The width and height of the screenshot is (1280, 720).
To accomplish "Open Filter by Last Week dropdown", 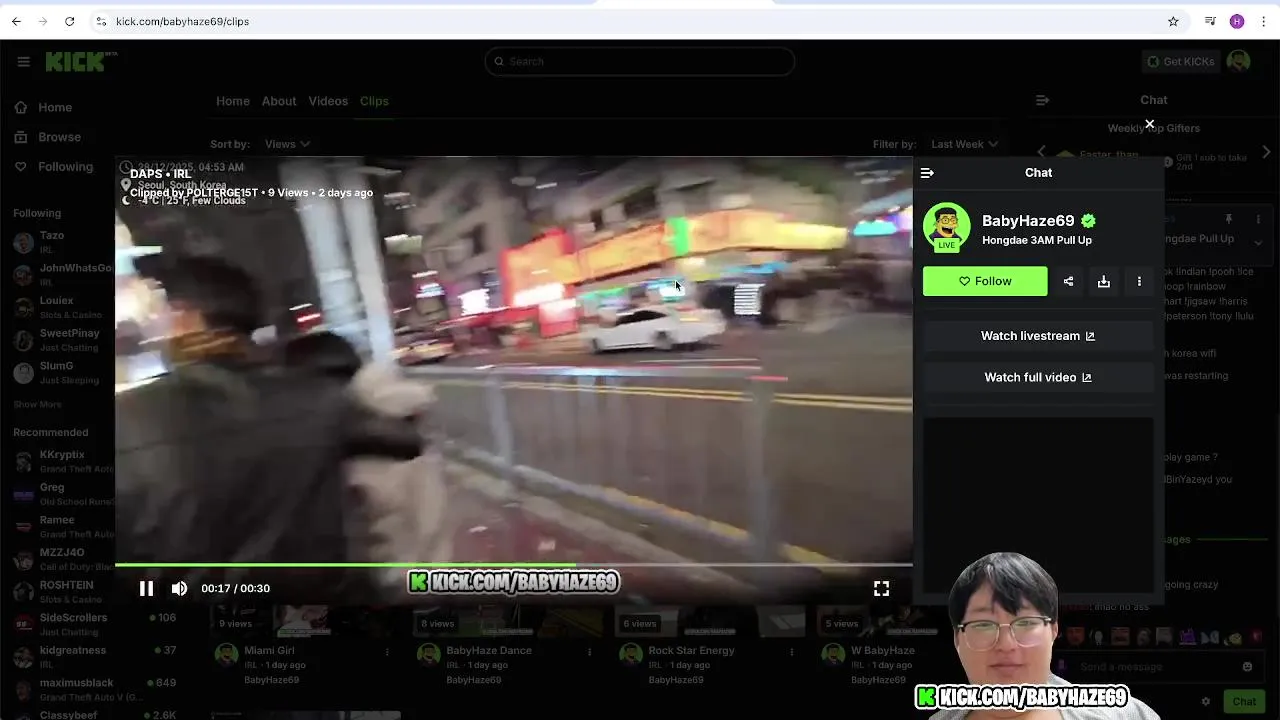I will click(x=964, y=144).
